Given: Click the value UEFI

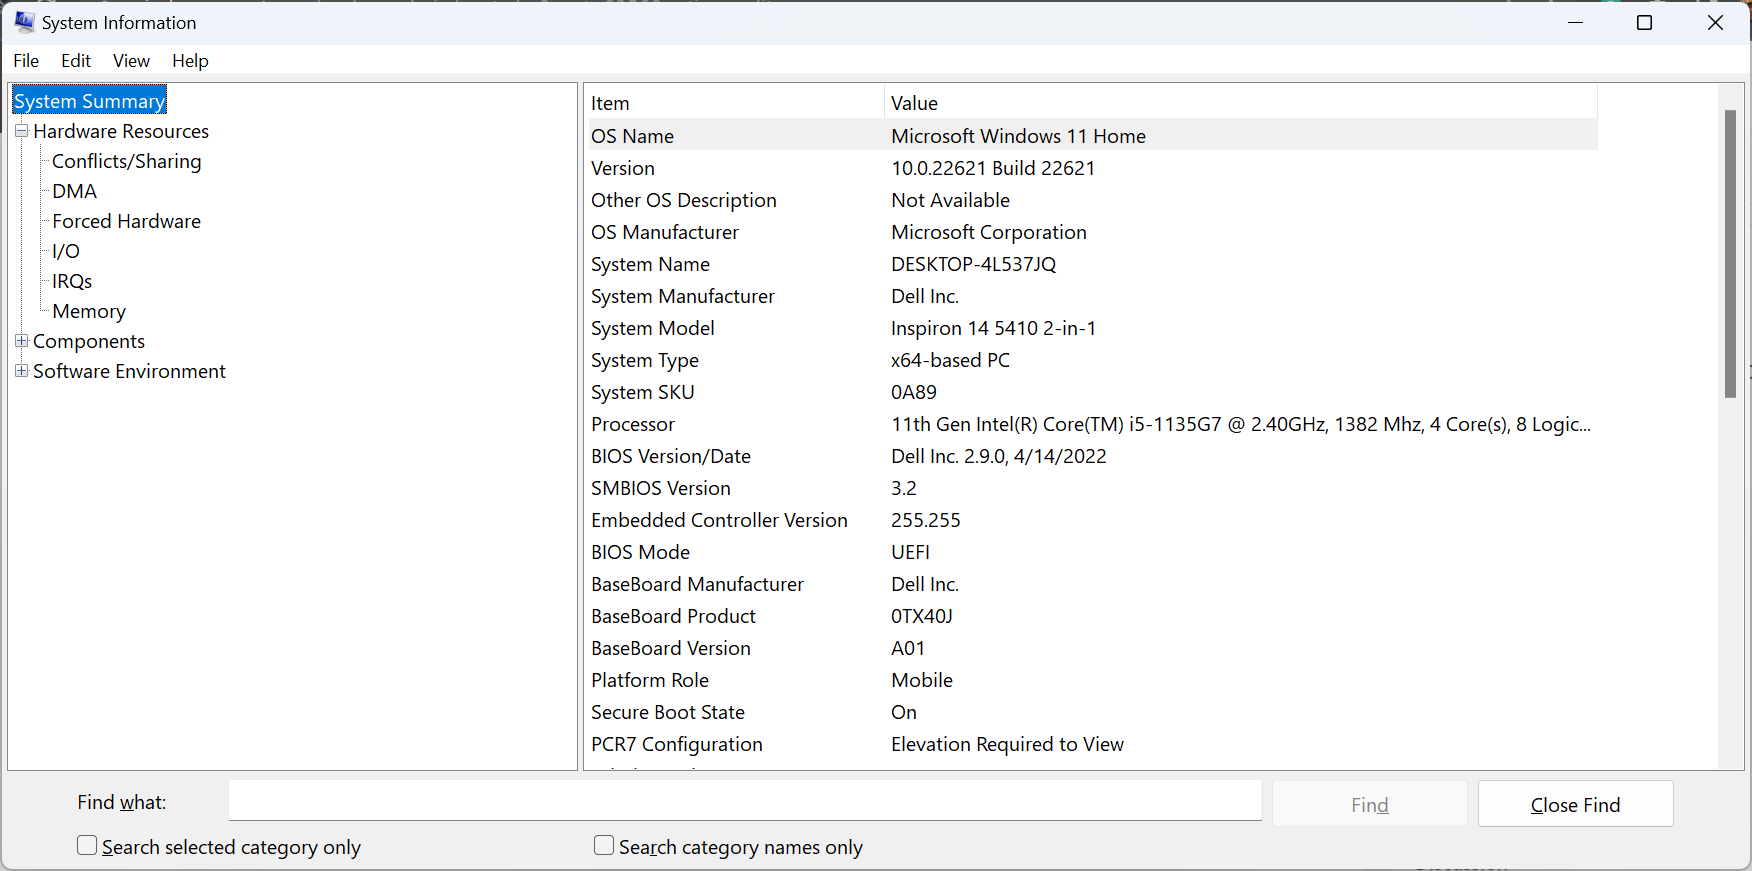Looking at the screenshot, I should pos(911,552).
